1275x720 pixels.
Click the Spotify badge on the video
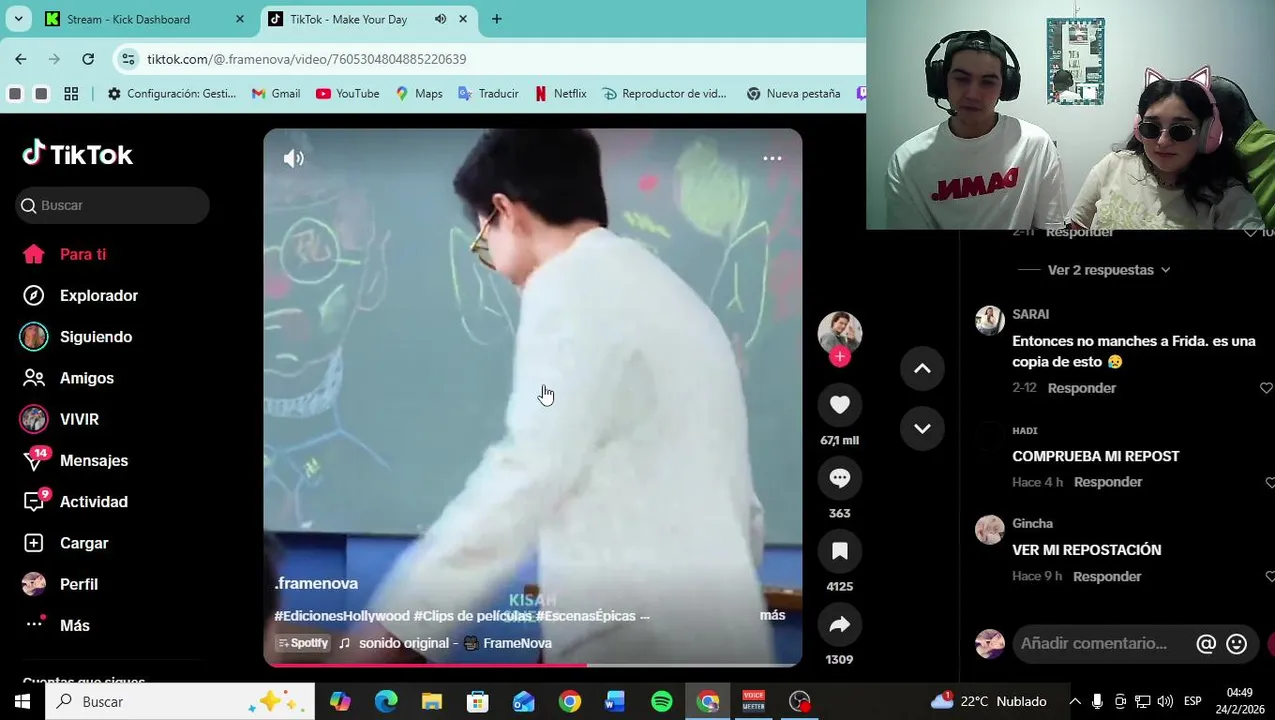click(x=303, y=643)
